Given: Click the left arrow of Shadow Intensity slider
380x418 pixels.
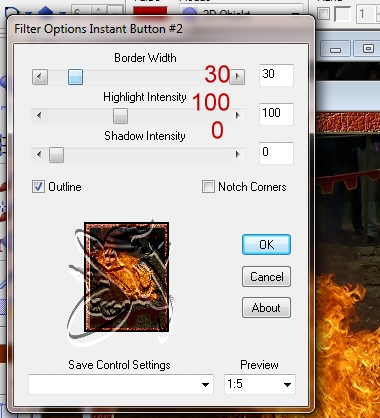Looking at the screenshot, I should click(39, 155).
